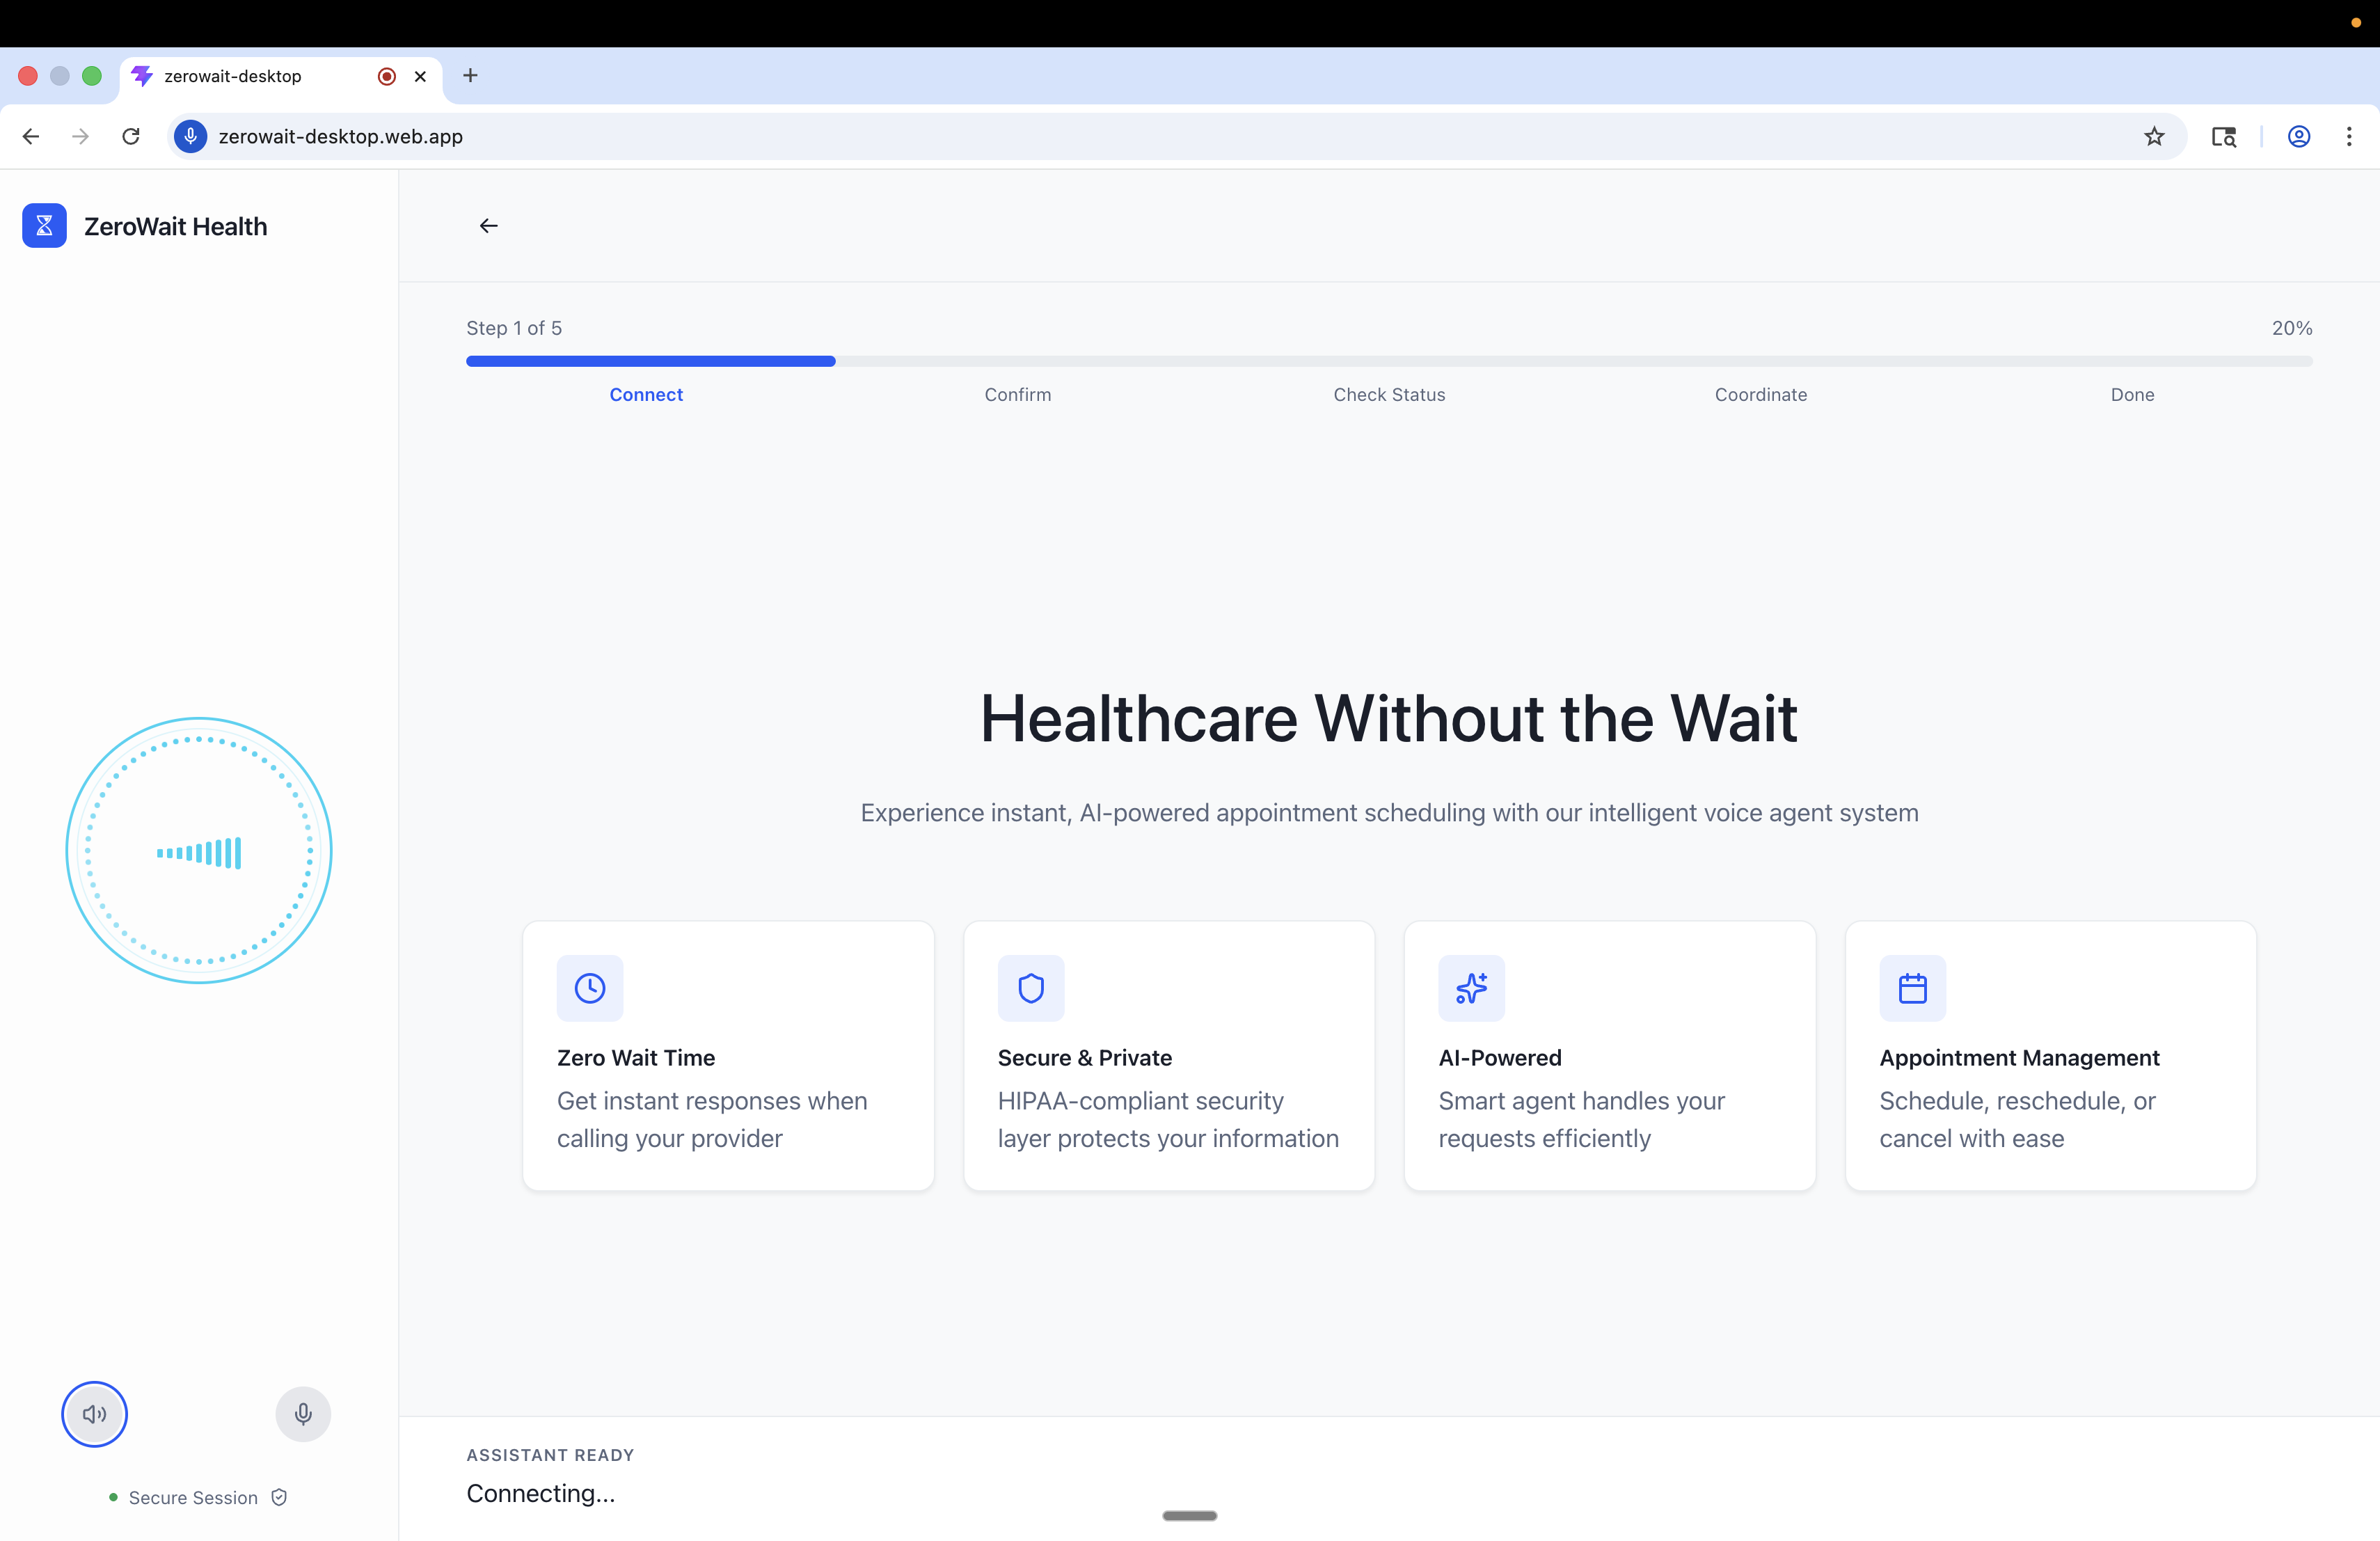The width and height of the screenshot is (2380, 1541).
Task: Open a new browser tab
Action: 470,76
